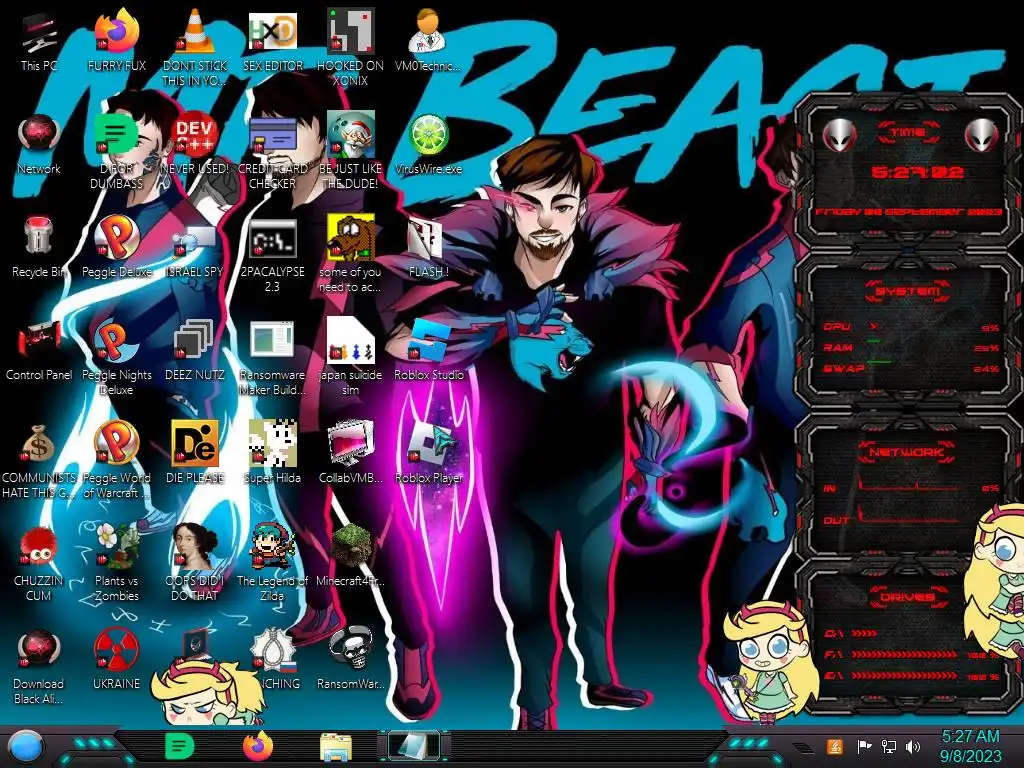The image size is (1024, 768).
Task: Click the NETWORK widget header
Action: (x=908, y=452)
